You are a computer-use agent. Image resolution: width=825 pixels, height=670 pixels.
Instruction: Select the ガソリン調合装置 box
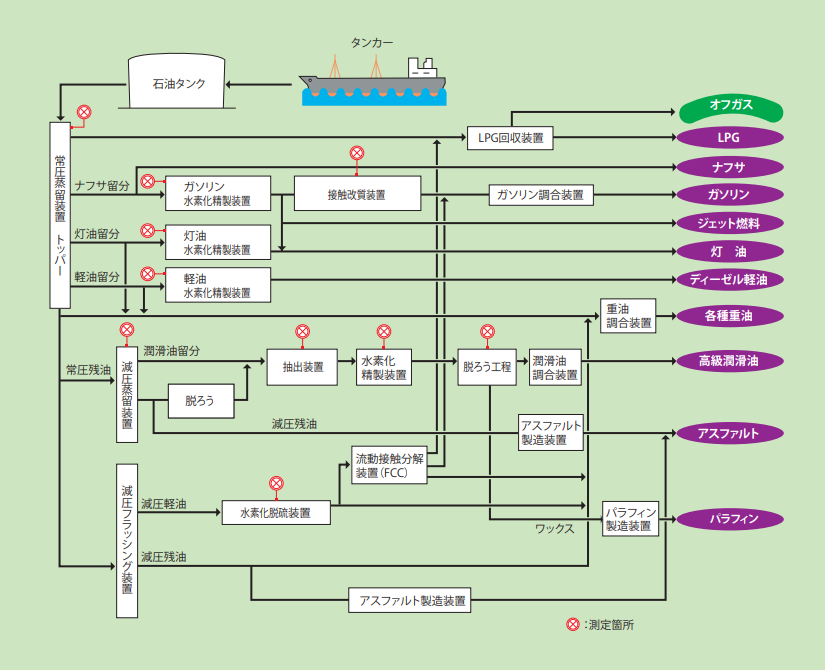click(x=541, y=195)
